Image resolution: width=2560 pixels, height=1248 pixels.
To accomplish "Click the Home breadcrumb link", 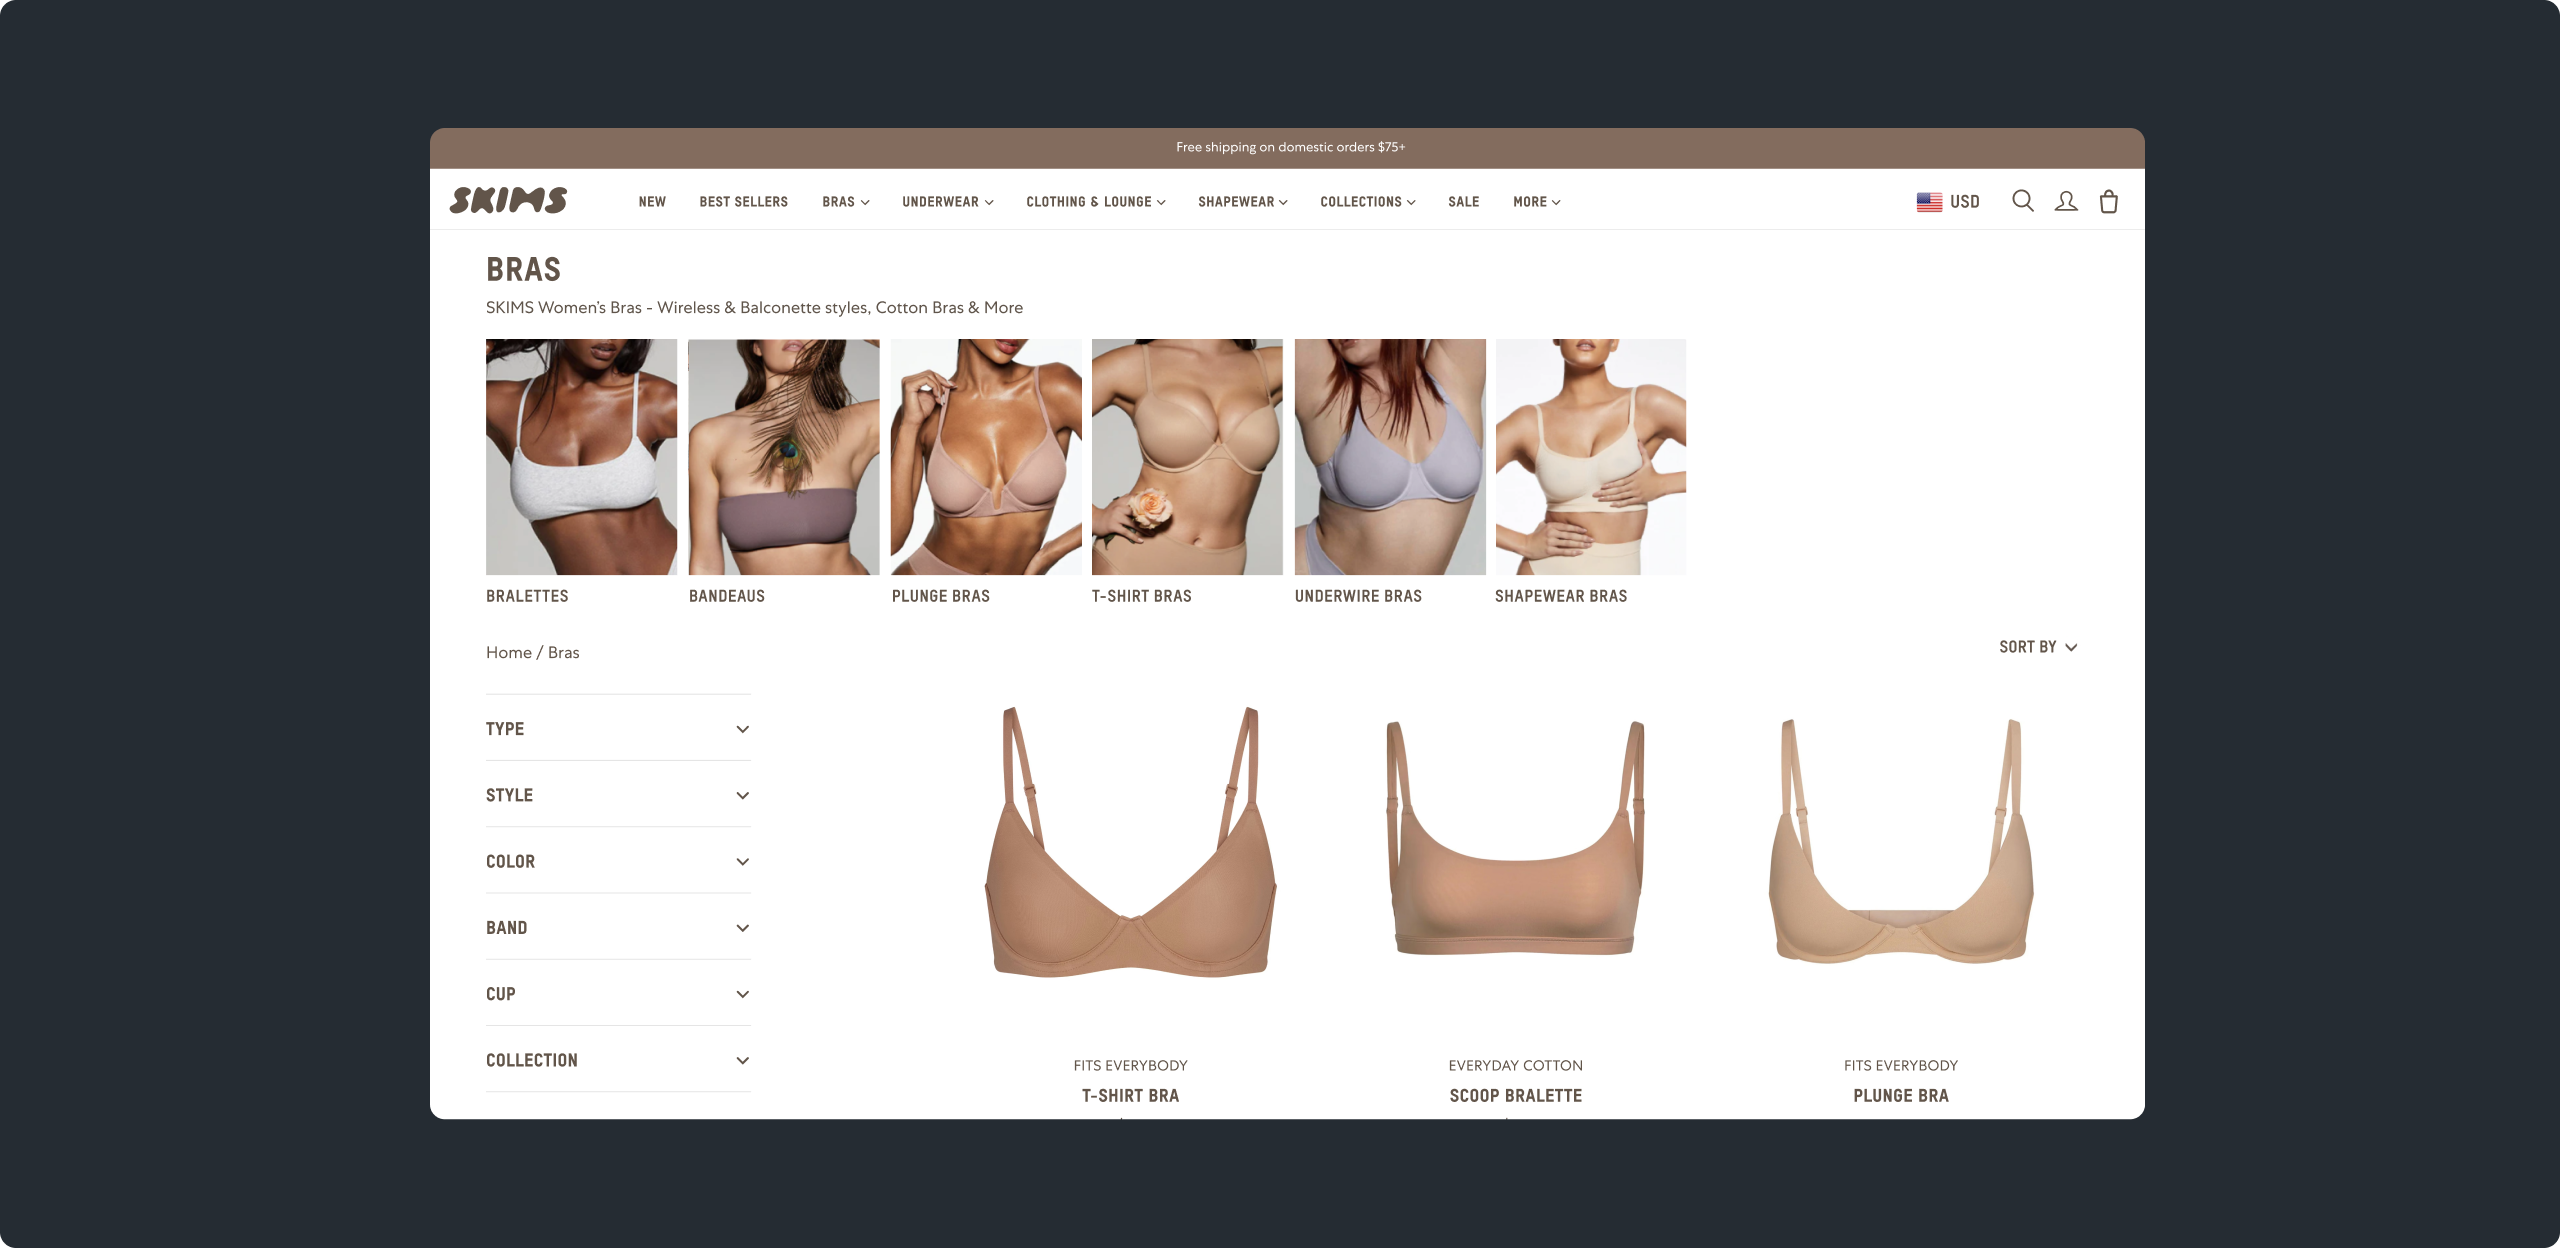I will coord(509,652).
